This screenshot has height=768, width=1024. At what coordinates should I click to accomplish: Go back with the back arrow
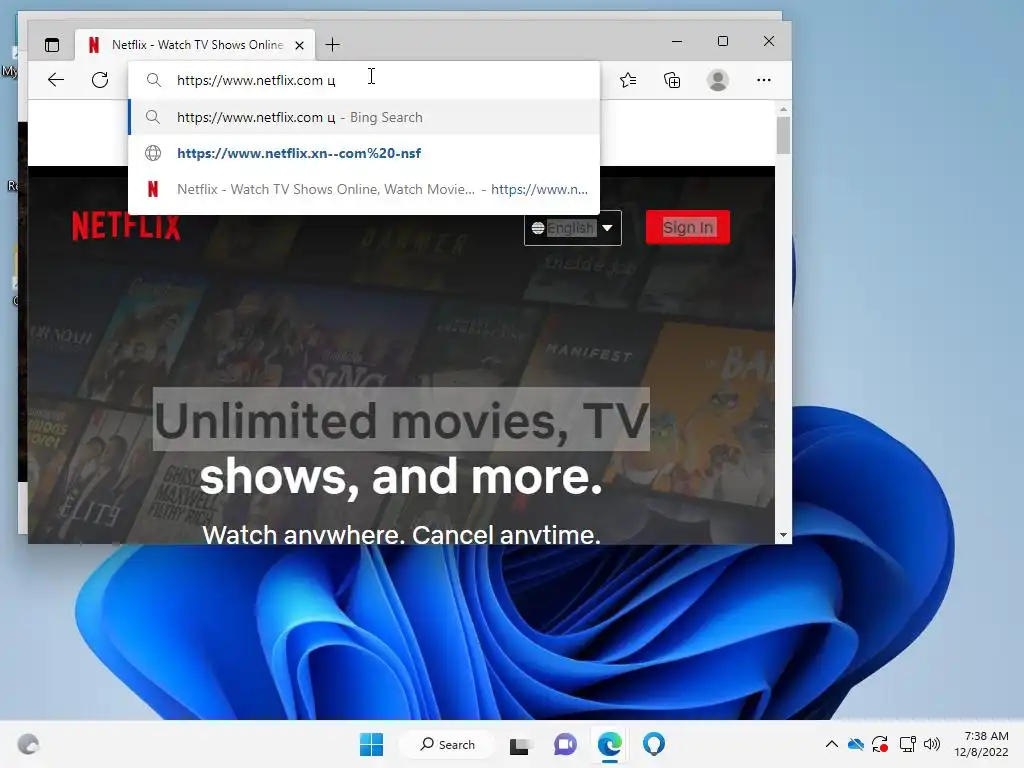coord(56,80)
